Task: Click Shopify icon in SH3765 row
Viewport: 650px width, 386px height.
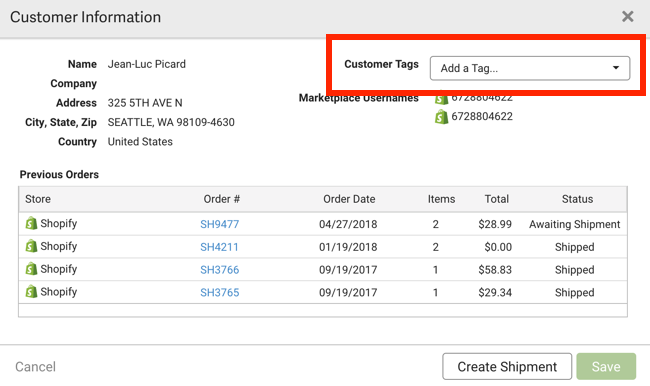Action: pos(31,292)
